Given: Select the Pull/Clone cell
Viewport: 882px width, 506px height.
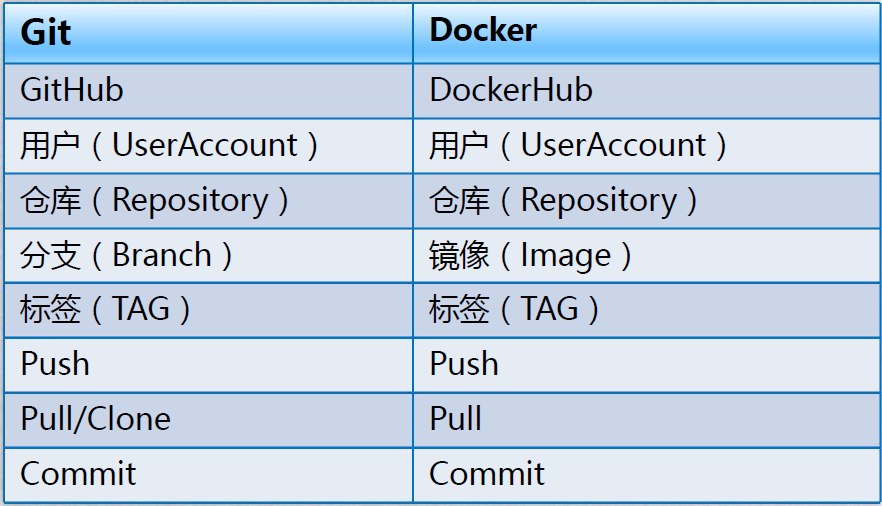Looking at the screenshot, I should coord(95,419).
